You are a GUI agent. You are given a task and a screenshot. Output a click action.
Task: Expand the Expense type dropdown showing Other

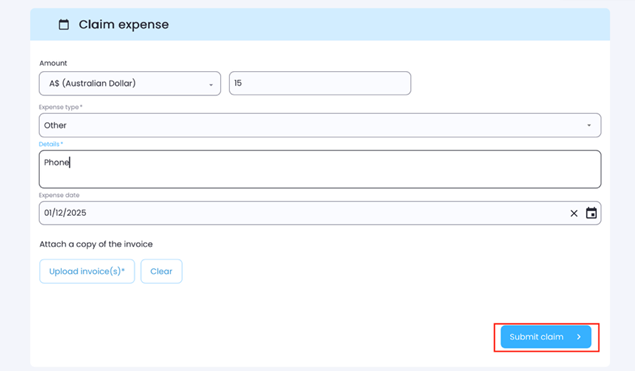coord(320,125)
